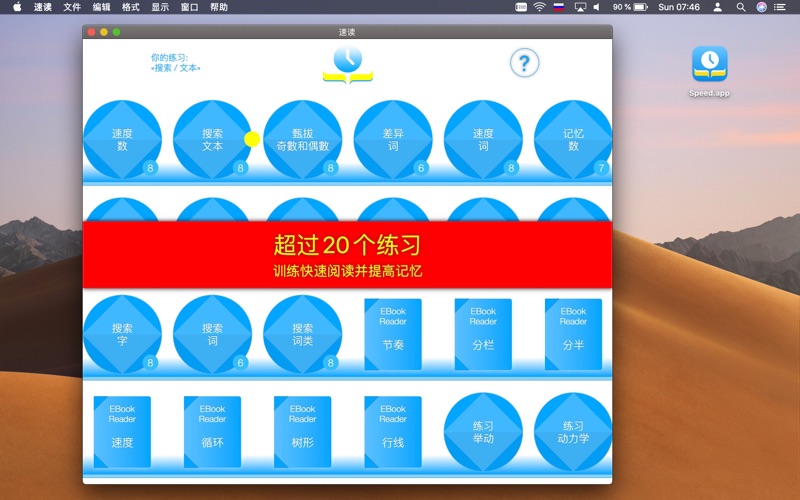Click level badge 6 on 差异 词

tap(421, 168)
